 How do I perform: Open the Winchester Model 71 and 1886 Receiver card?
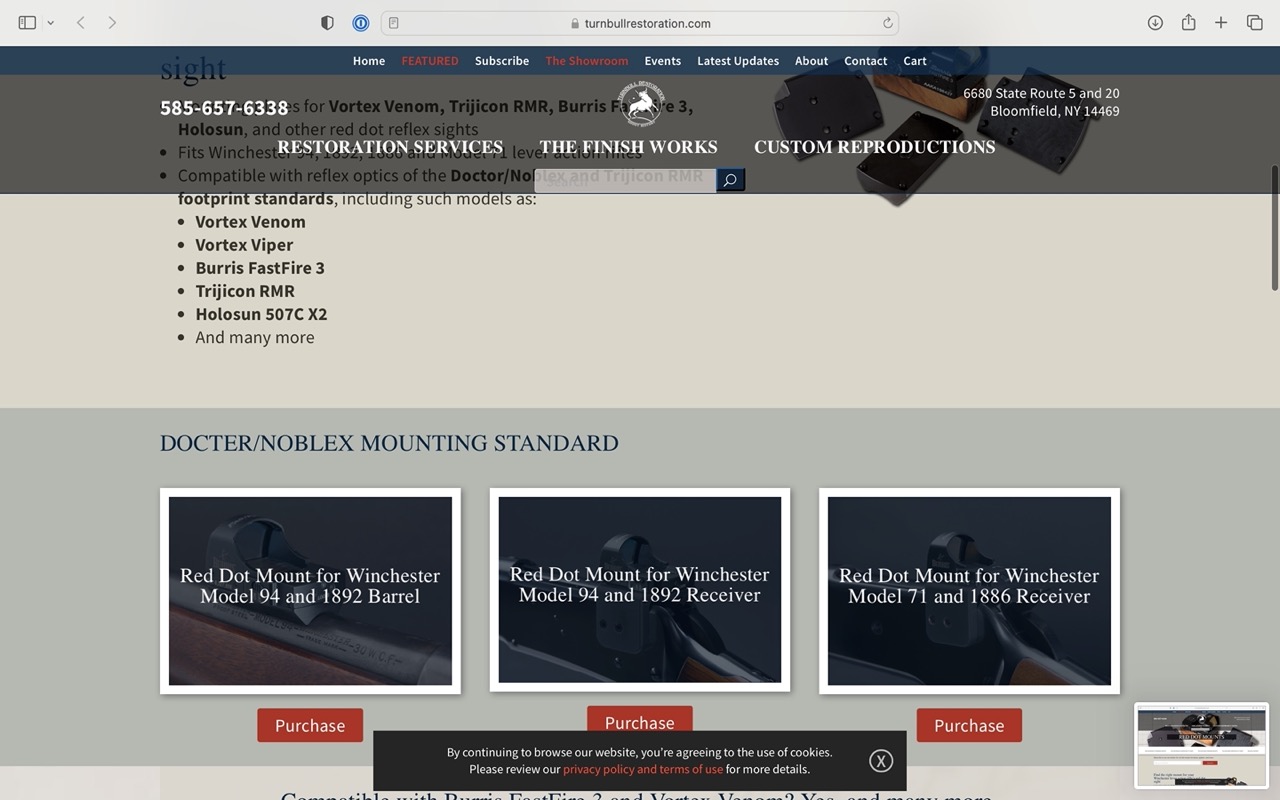coord(969,591)
